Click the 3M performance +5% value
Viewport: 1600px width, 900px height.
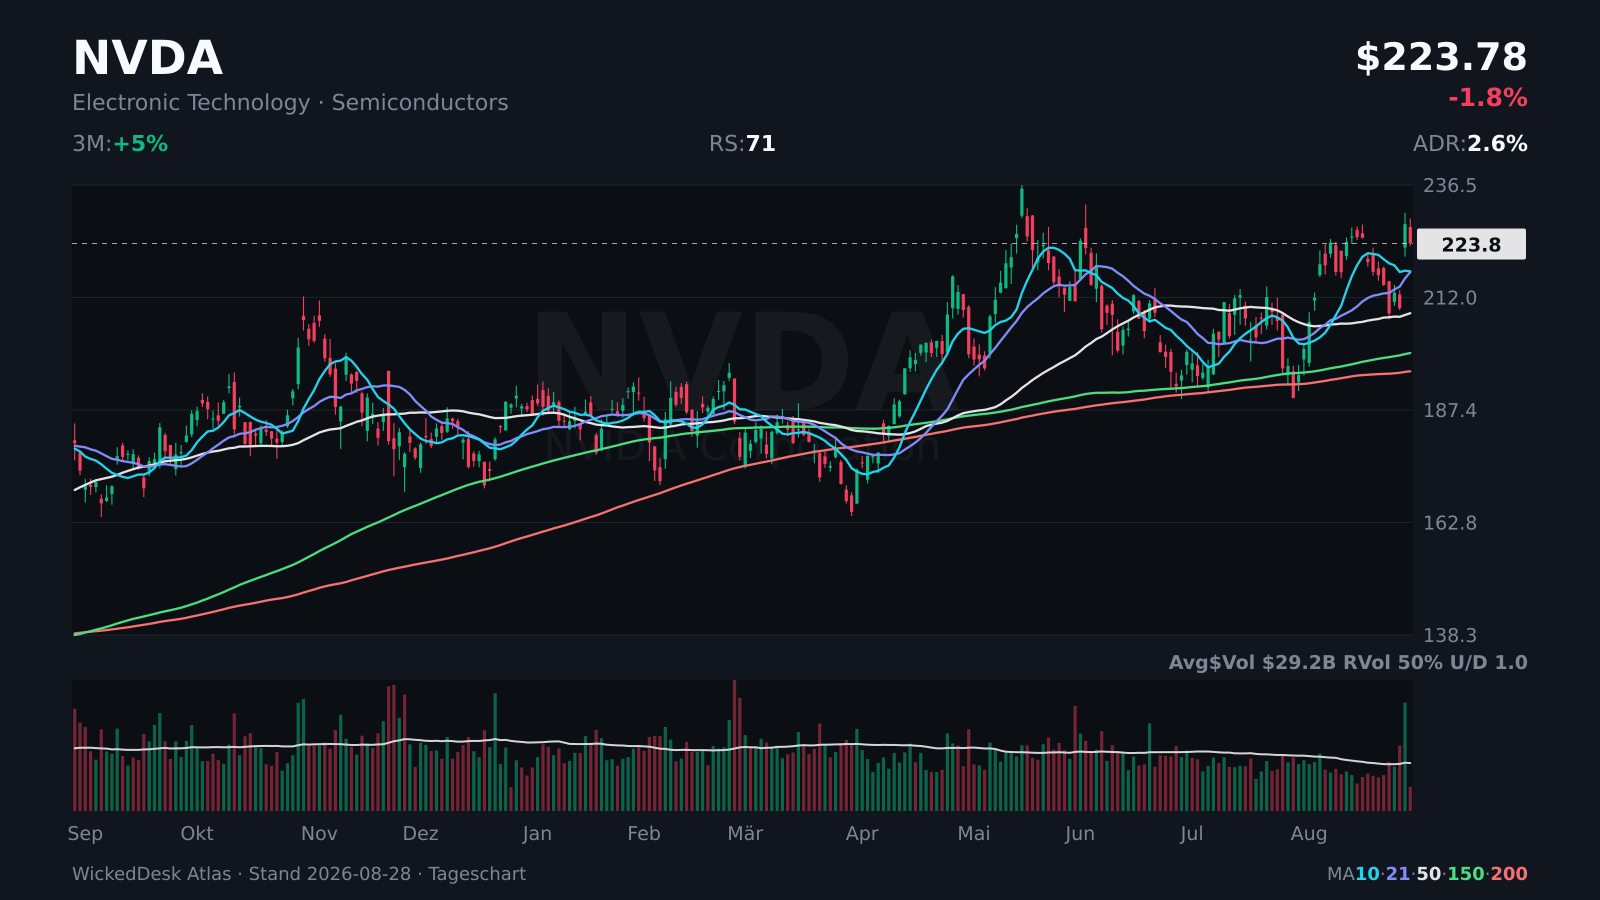tap(140, 144)
